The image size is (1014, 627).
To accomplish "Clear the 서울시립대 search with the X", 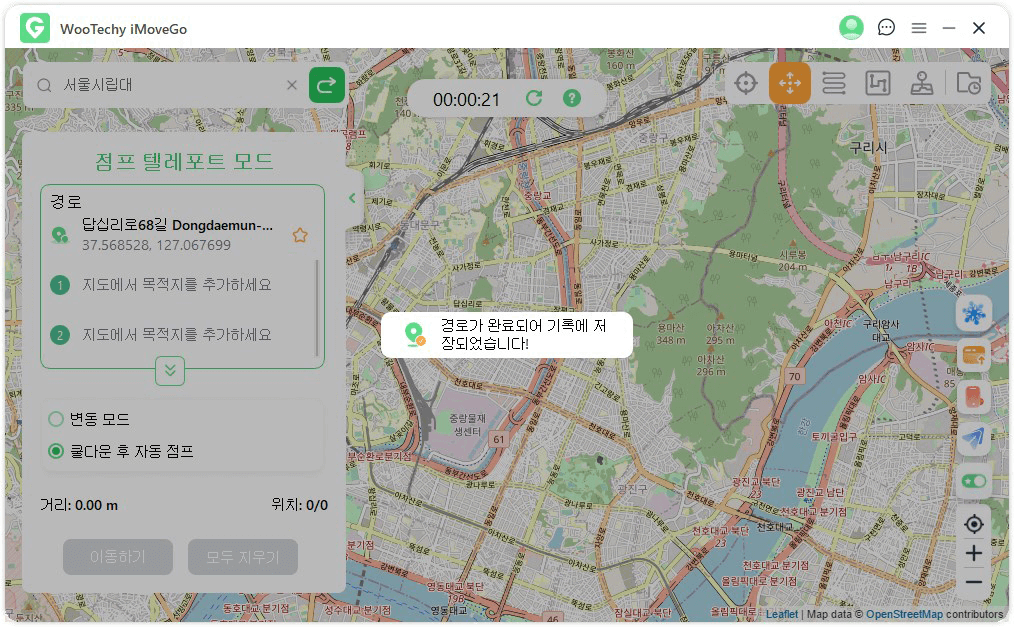I will [291, 85].
